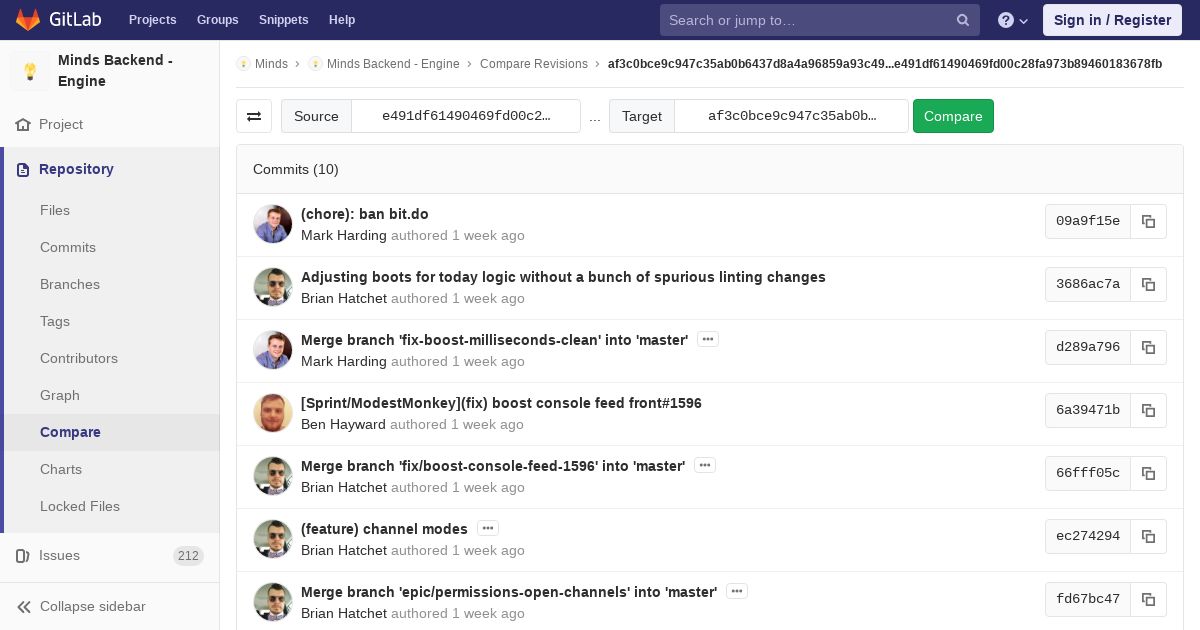This screenshot has height=630, width=1200.
Task: Open '(feature) channel modes' commit
Action: pyautogui.click(x=384, y=529)
